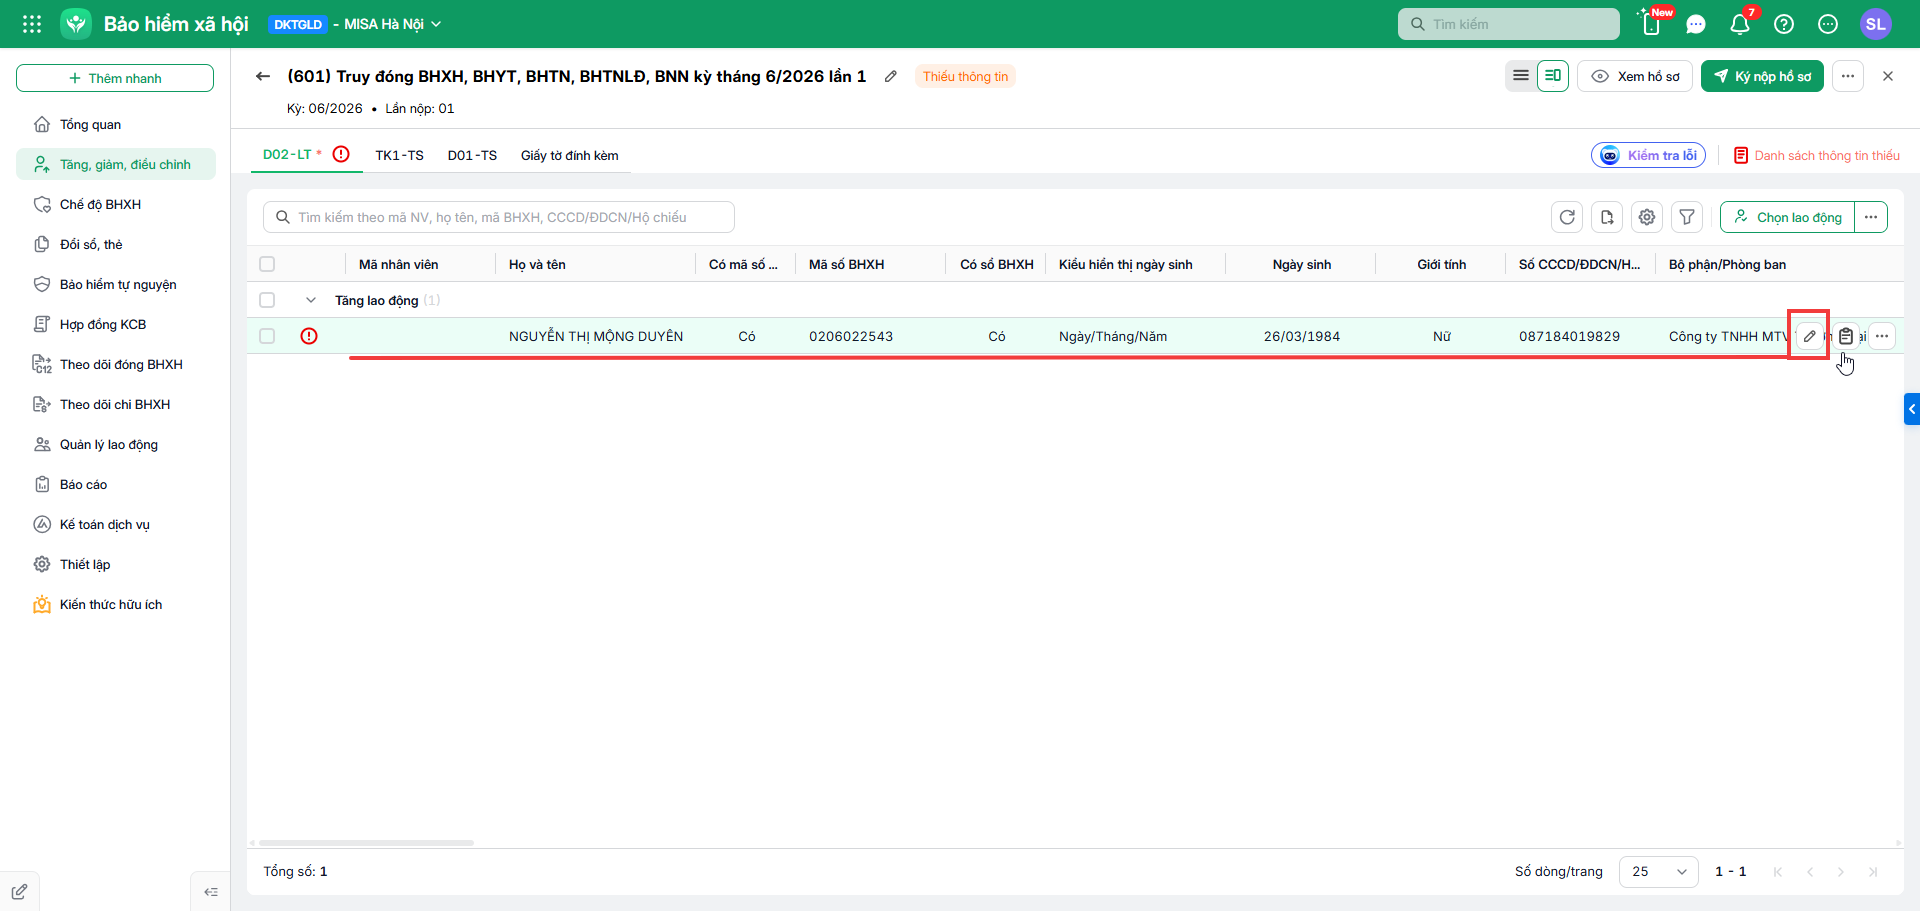
Task: Open Chế độ BHXH in the sidebar
Action: (116, 204)
